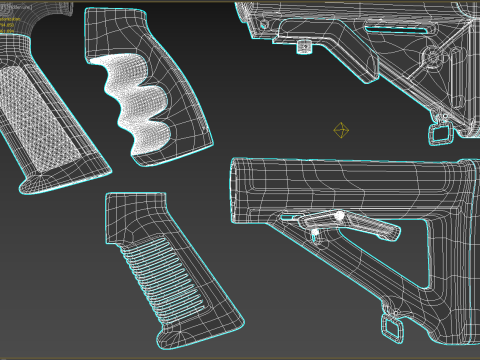Select the lower full rifle stock model

click(355, 251)
